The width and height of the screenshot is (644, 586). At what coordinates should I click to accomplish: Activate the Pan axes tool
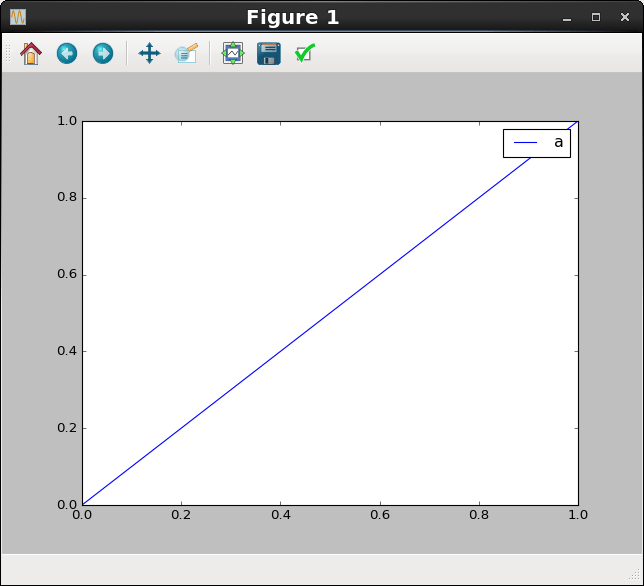150,53
